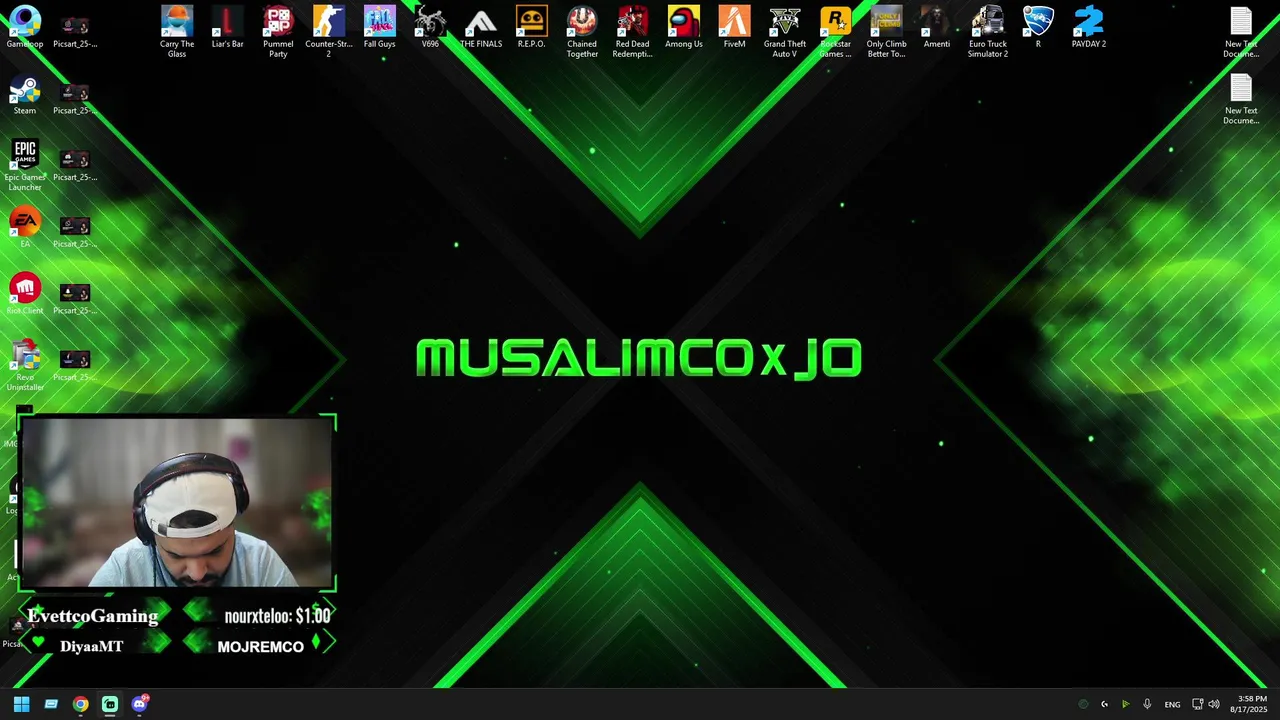Select the Fall Guys shortcut
The height and width of the screenshot is (720, 1280).
point(379,27)
